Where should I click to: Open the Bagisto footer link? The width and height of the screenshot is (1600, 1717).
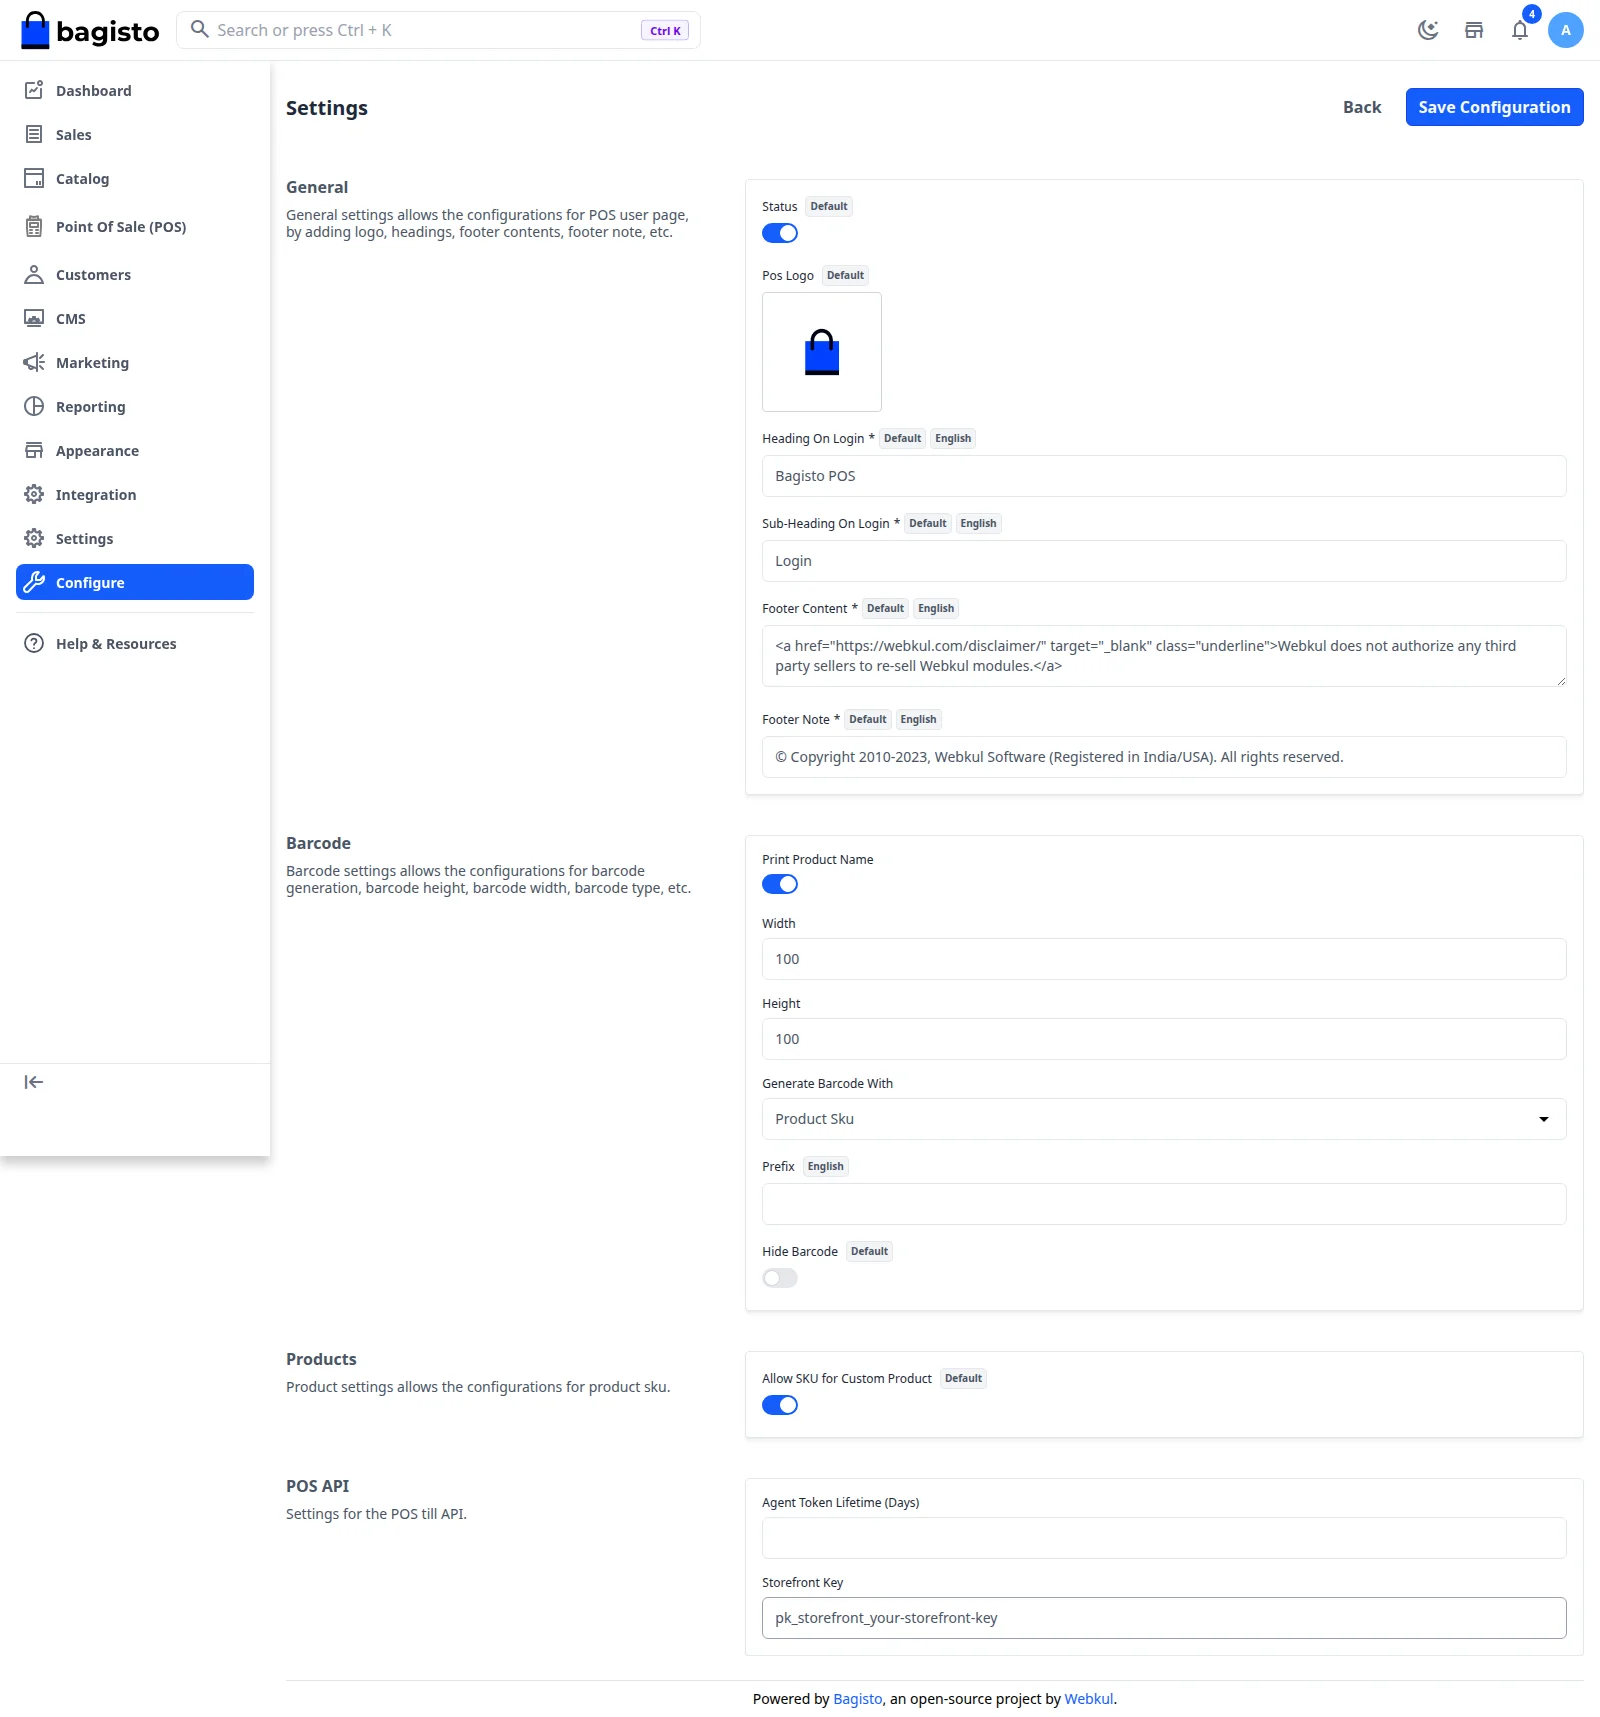tap(858, 1698)
